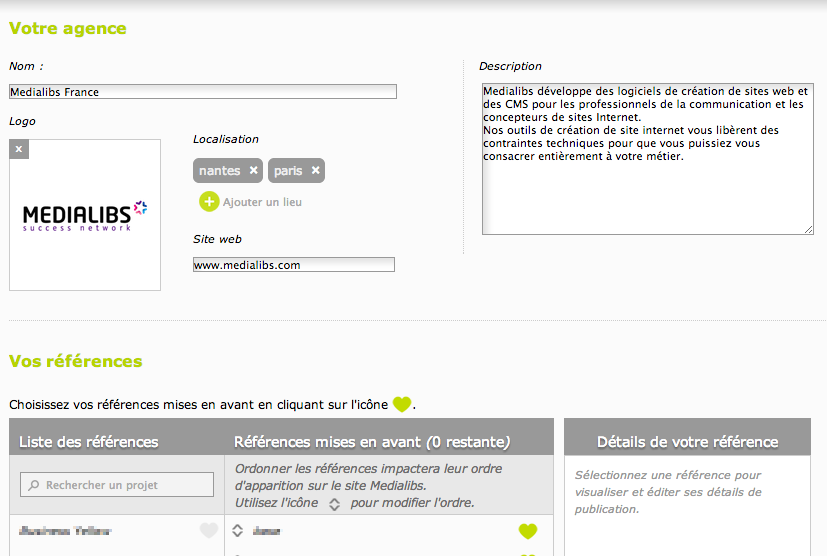Screen dimensions: 827x556
Task: Click the paris tag label
Action: [x=288, y=171]
